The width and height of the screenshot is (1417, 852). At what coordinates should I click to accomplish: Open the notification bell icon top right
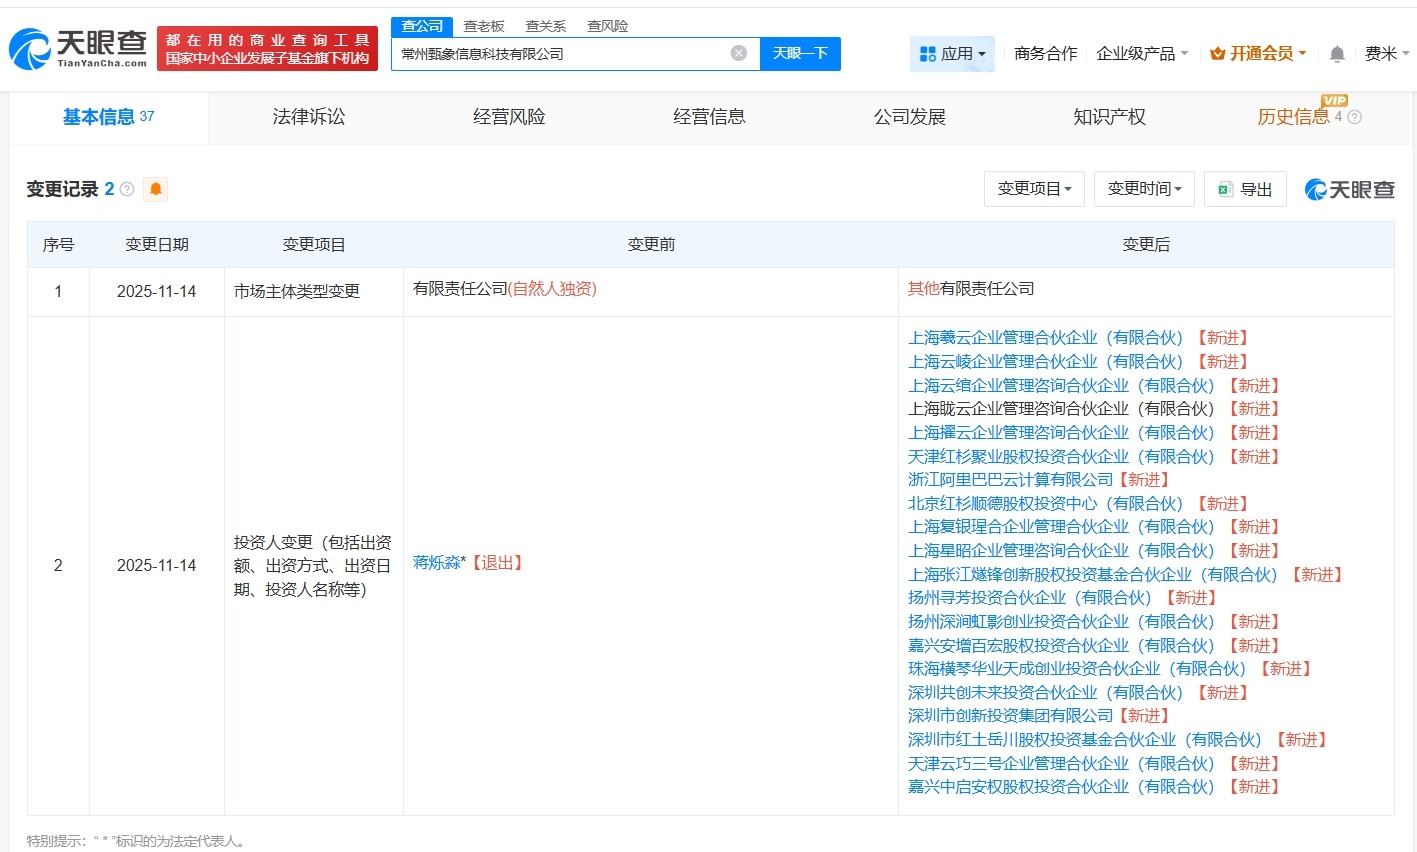coord(1336,54)
